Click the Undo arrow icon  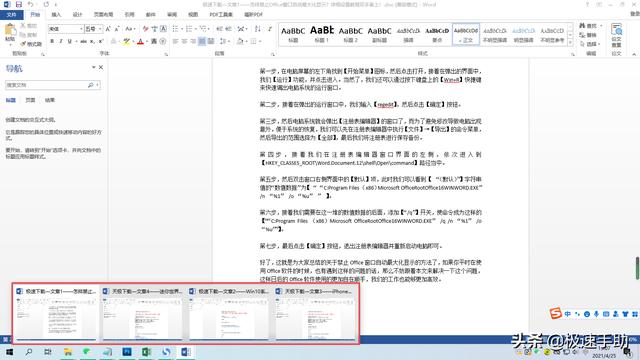point(31,4)
